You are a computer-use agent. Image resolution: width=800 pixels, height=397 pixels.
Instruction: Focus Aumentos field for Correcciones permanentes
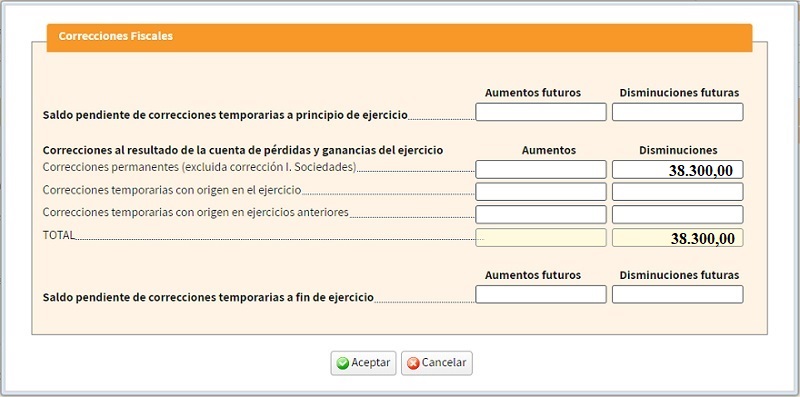tap(541, 169)
